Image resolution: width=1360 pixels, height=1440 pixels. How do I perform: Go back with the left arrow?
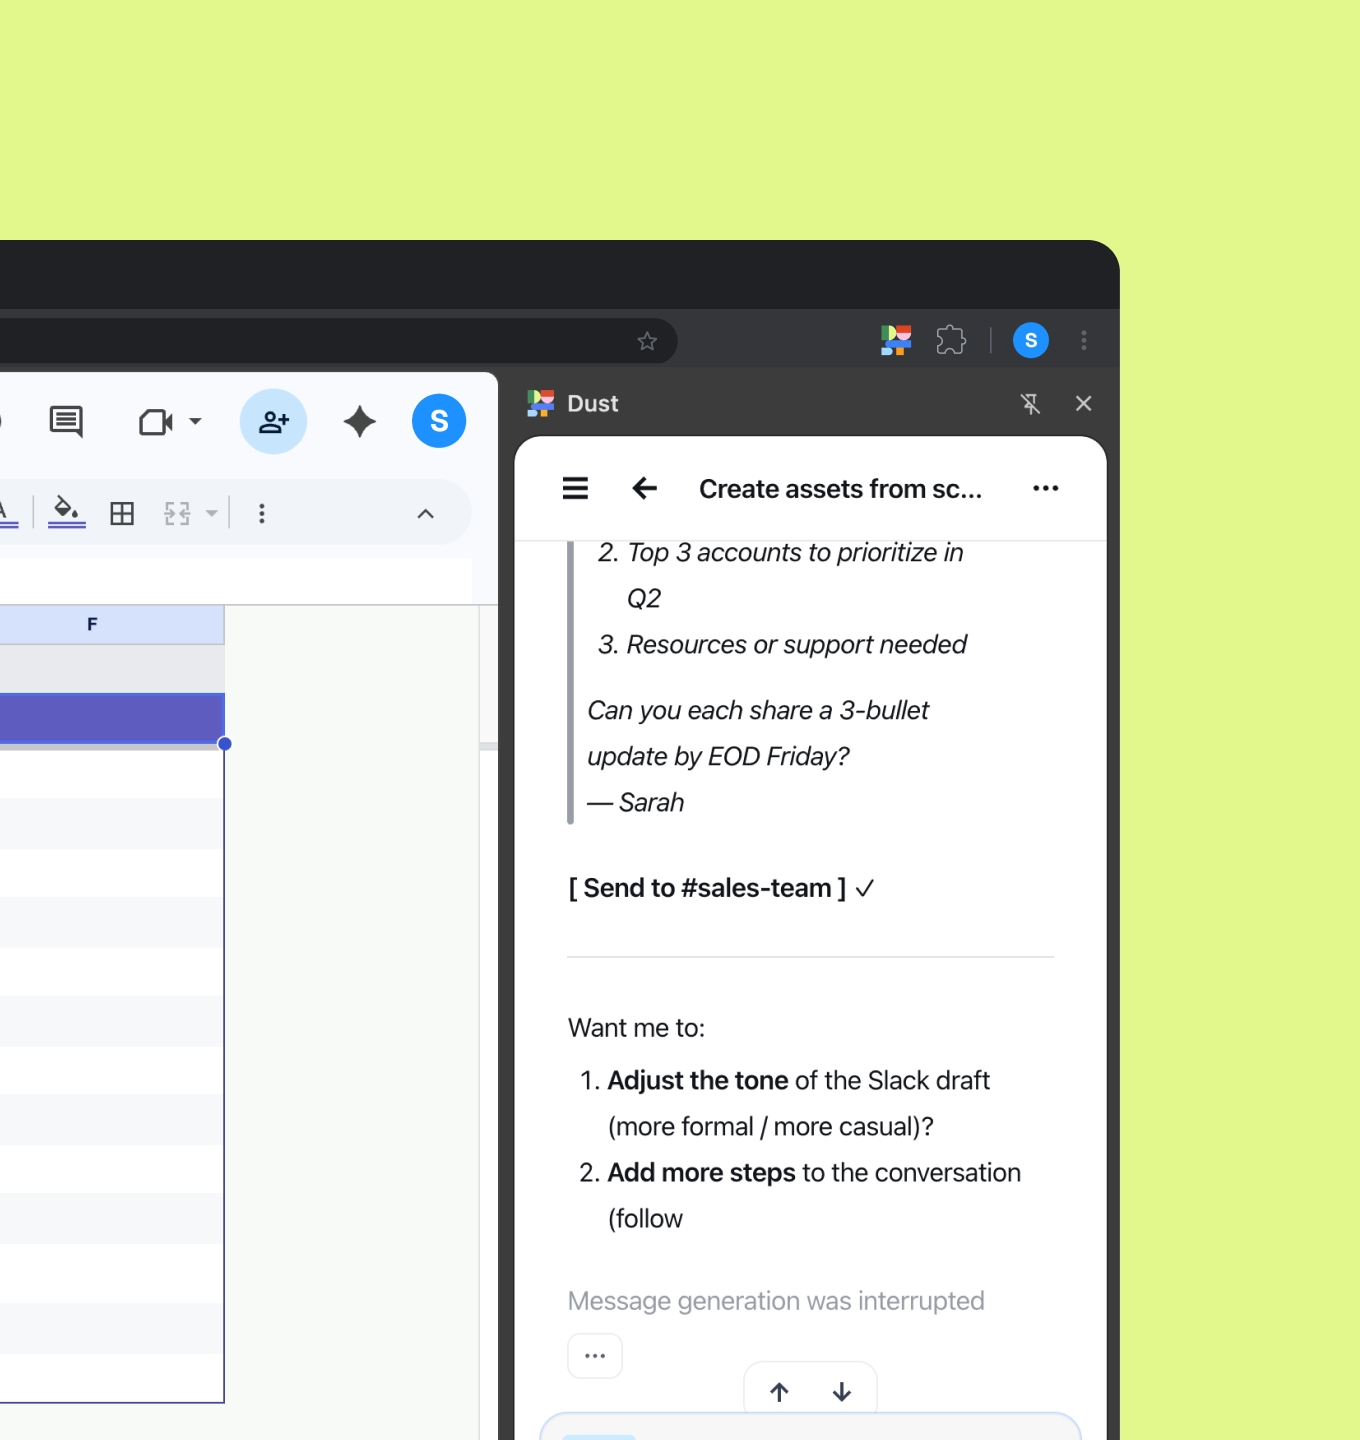click(x=645, y=488)
